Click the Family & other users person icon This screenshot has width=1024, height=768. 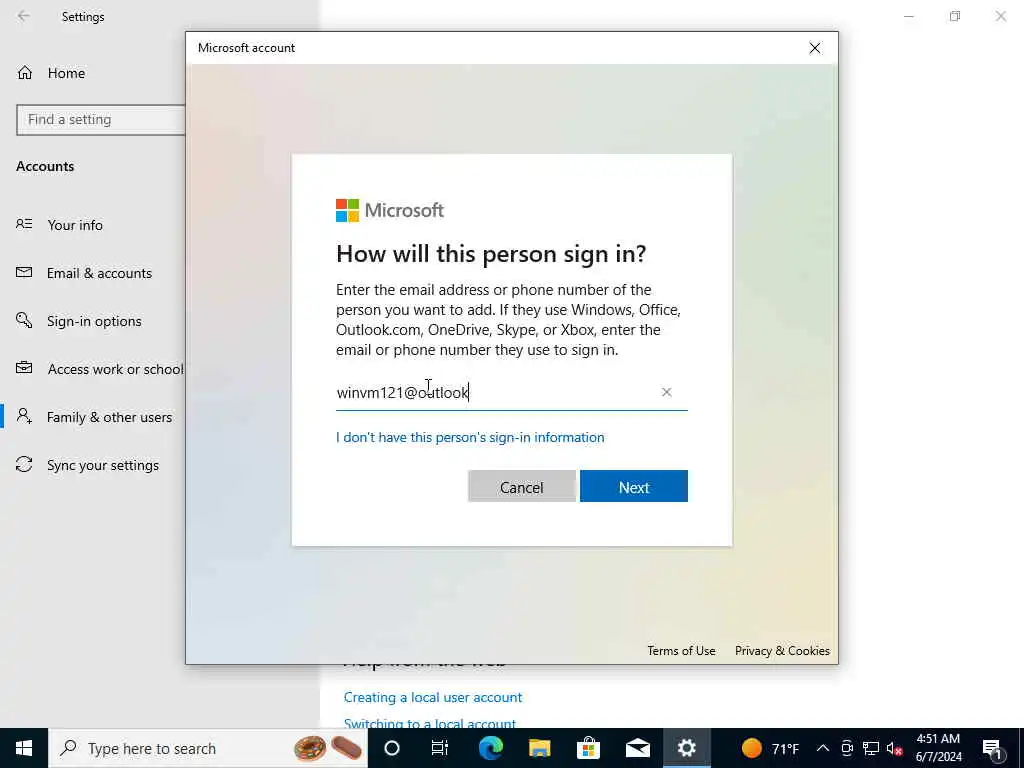tap(24, 416)
